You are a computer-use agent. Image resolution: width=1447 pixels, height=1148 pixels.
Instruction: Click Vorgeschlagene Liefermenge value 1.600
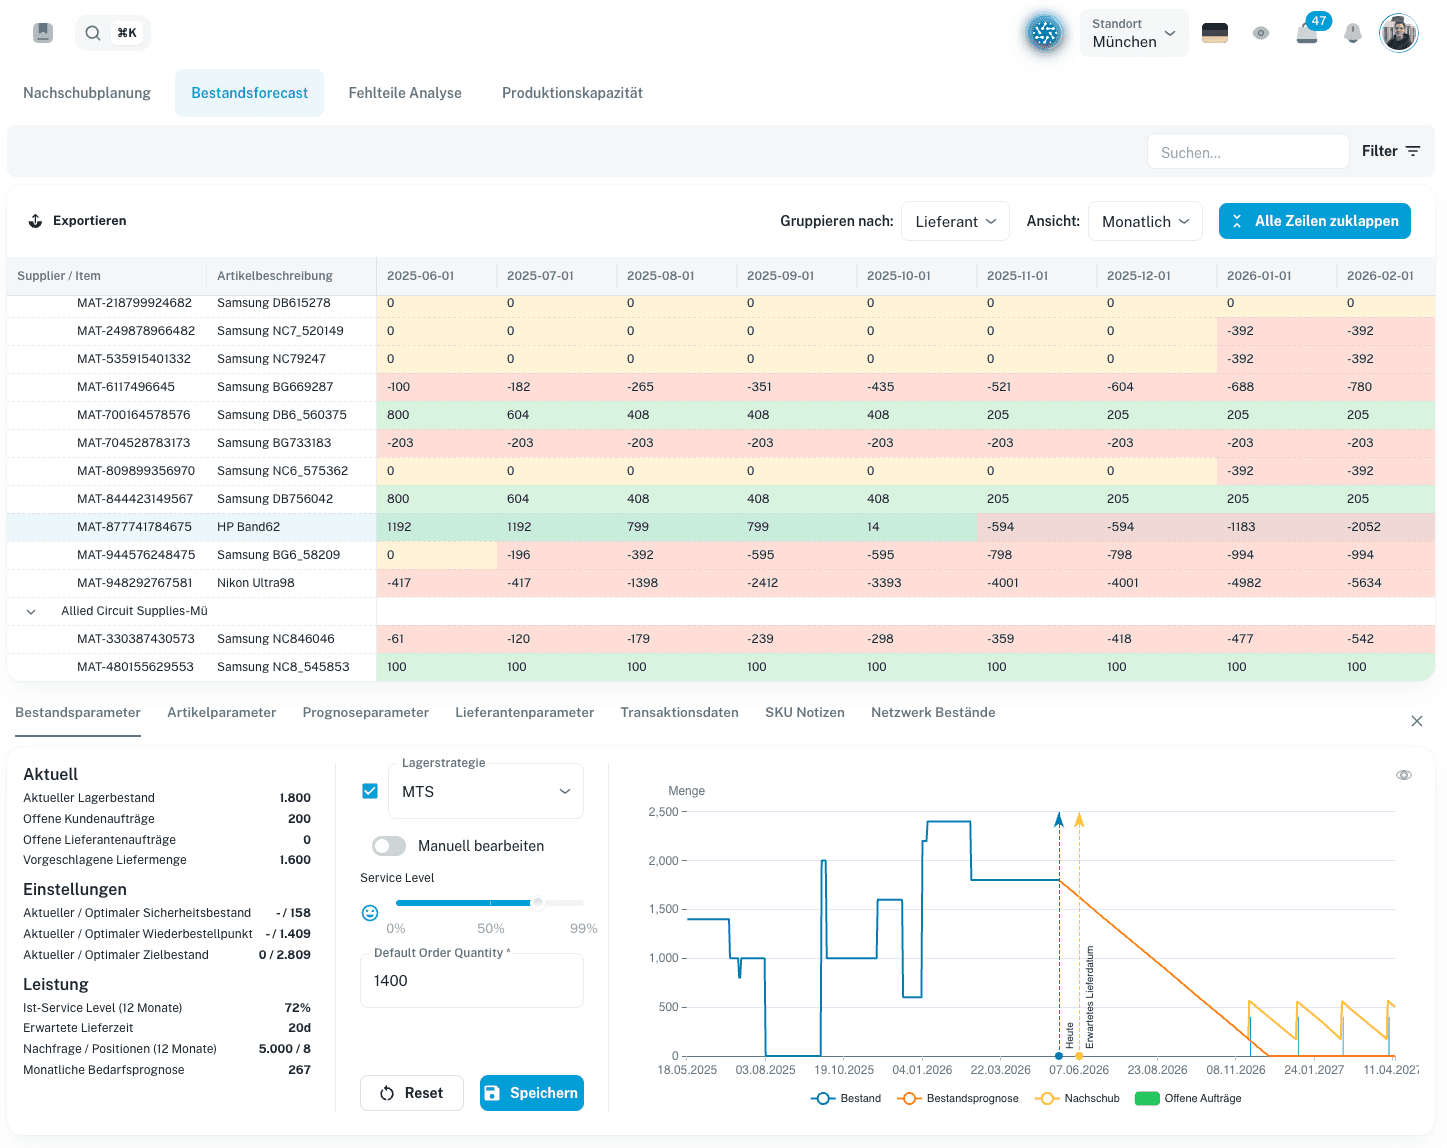295,860
